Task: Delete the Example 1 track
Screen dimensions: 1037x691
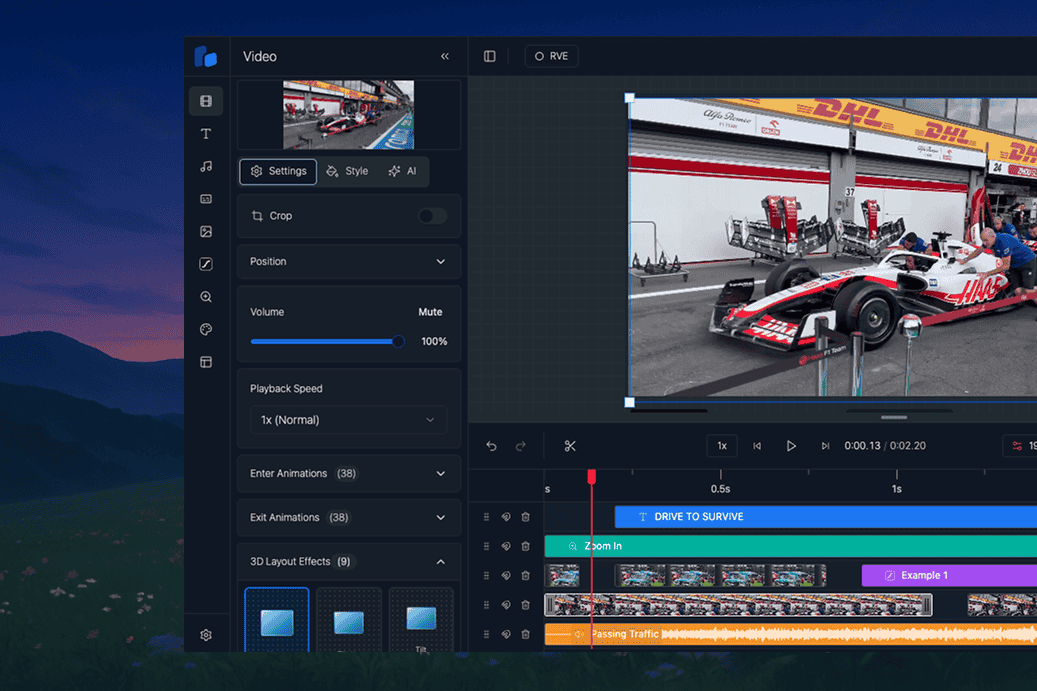Action: click(x=525, y=575)
